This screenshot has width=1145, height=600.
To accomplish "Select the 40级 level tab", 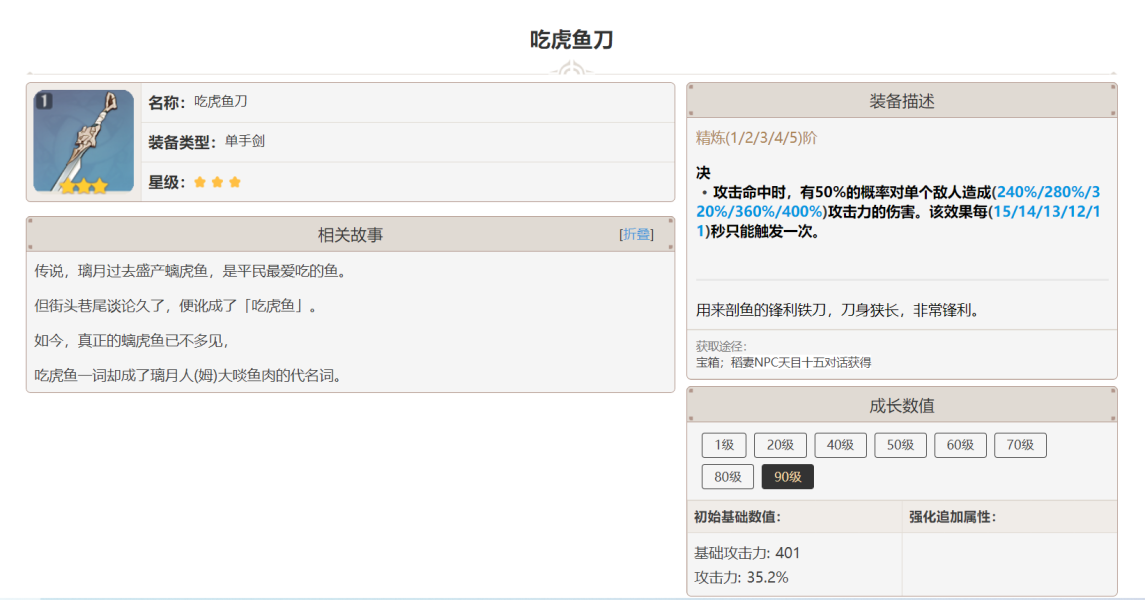I will (840, 445).
